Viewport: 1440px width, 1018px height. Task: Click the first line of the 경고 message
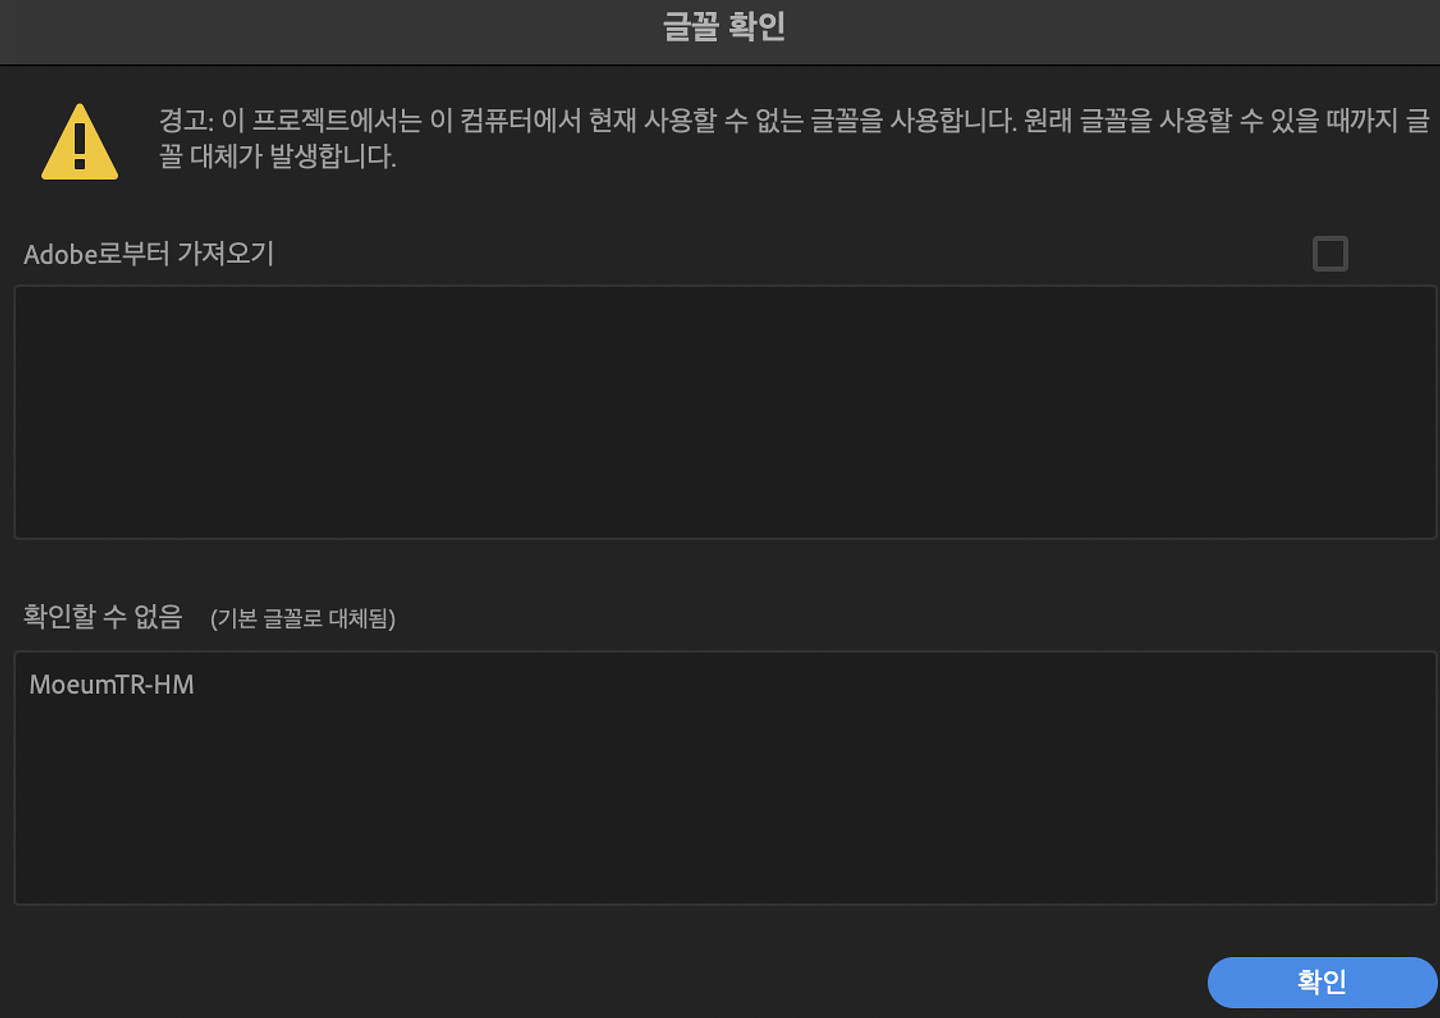[794, 121]
